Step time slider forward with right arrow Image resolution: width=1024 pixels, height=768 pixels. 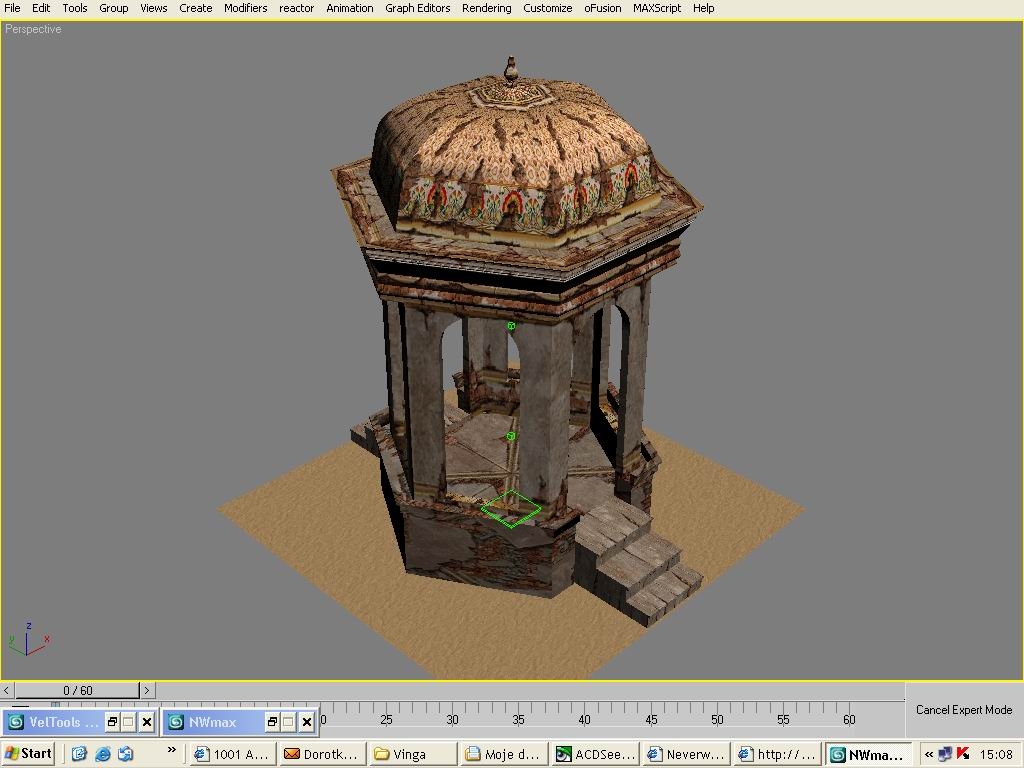point(147,690)
